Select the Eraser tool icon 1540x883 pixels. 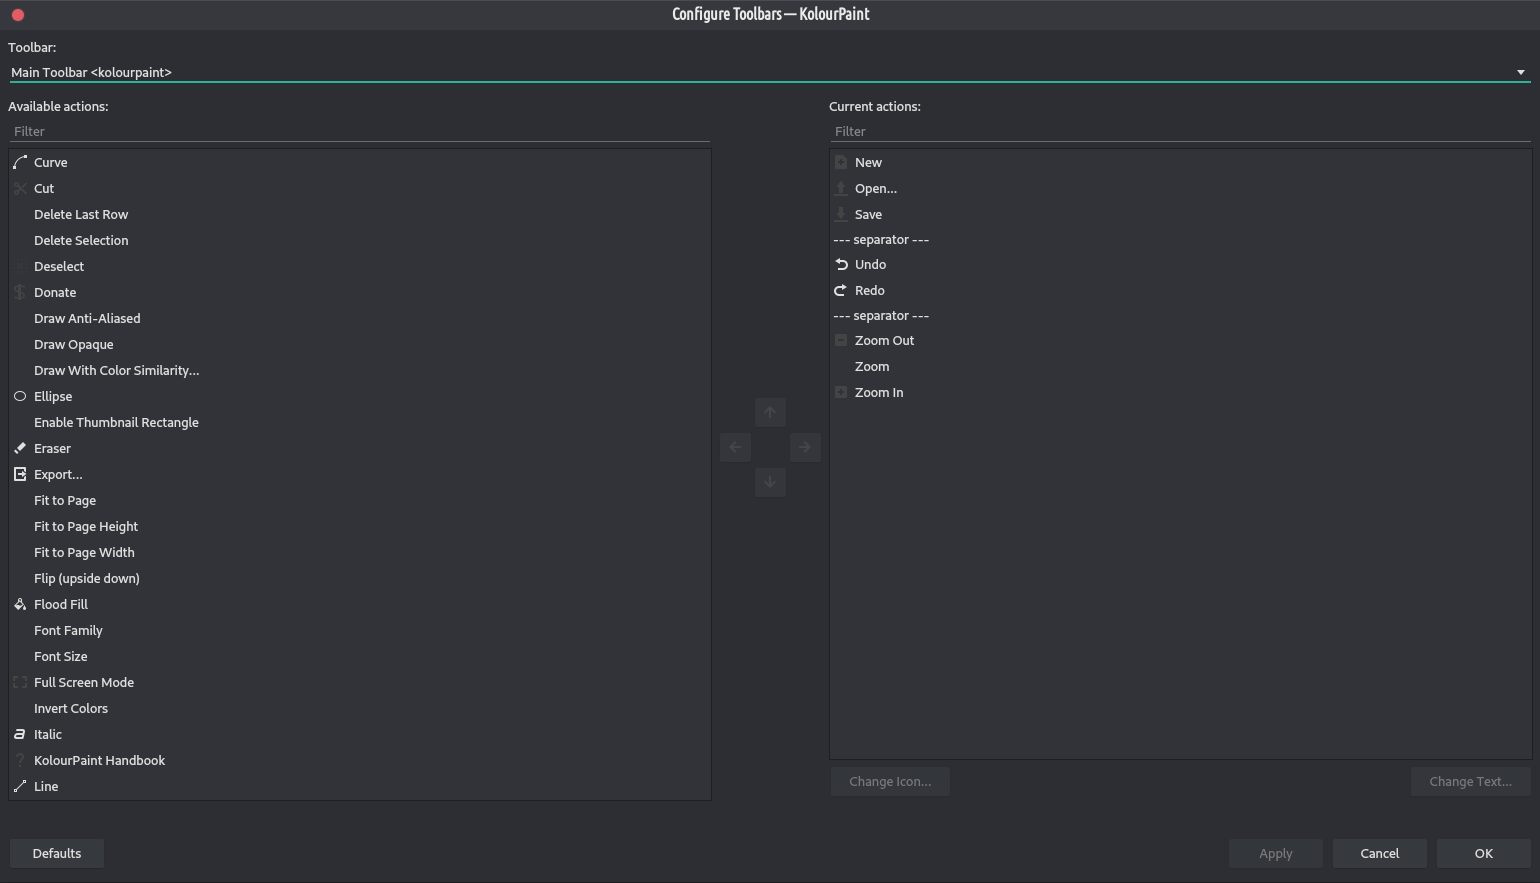point(20,448)
